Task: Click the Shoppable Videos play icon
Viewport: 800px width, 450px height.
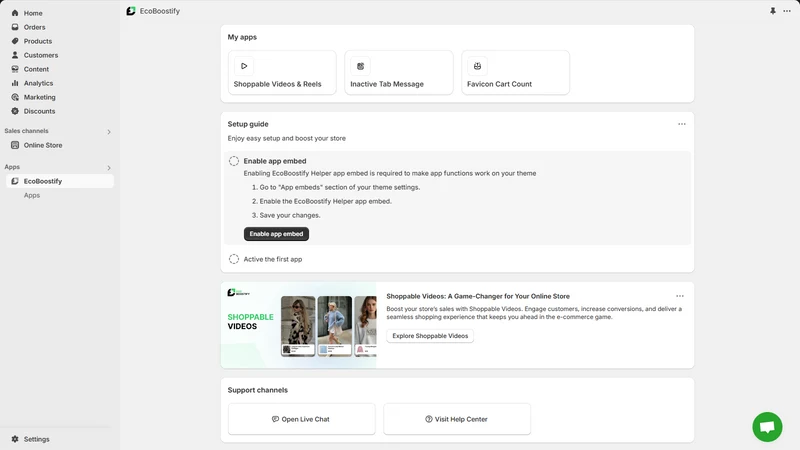Action: (244, 66)
